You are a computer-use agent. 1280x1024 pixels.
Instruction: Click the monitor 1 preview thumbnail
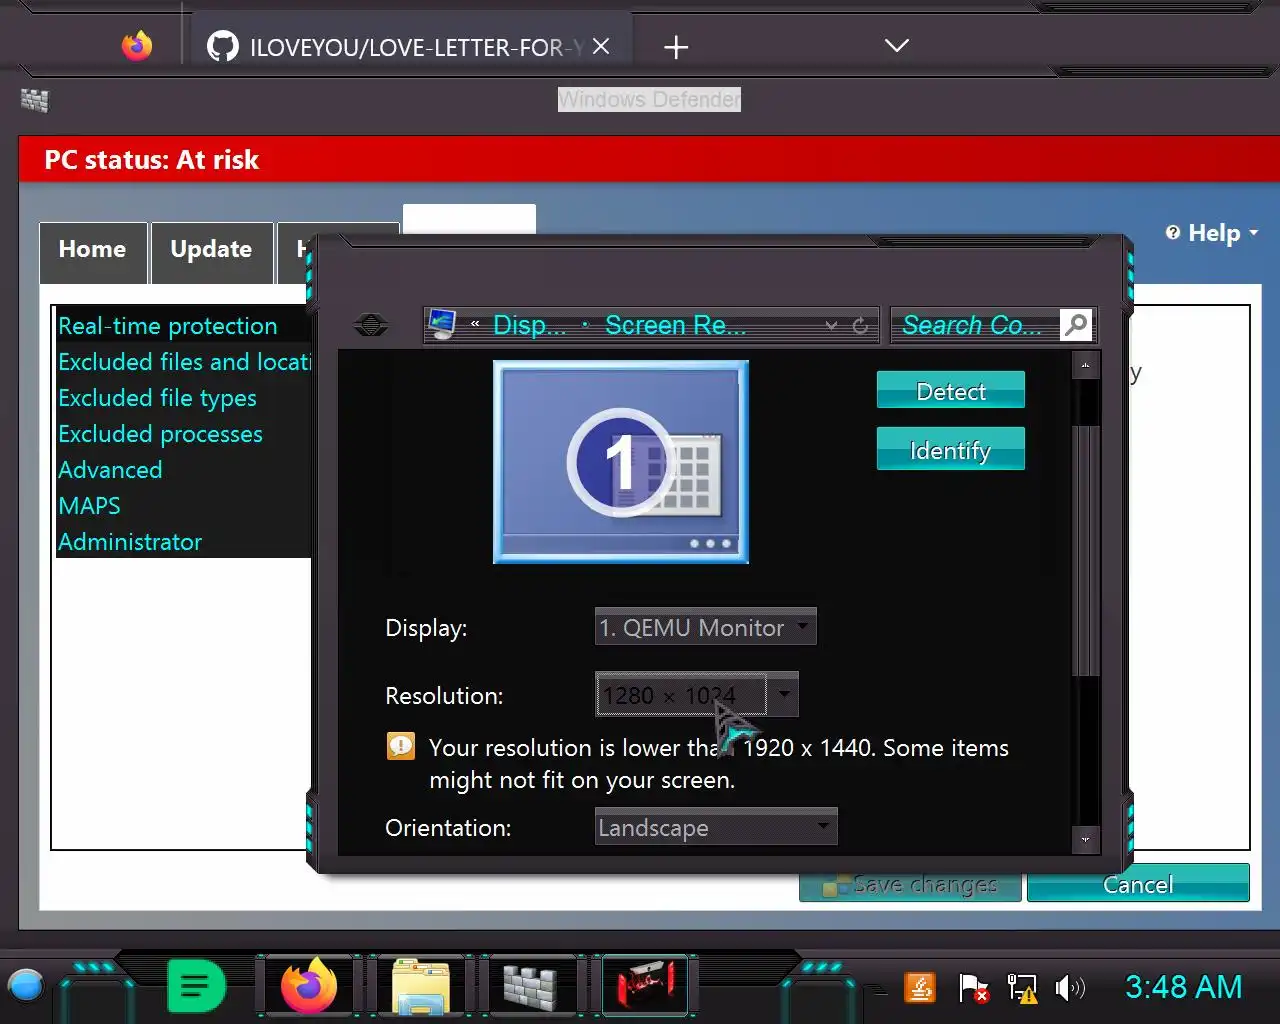click(x=621, y=462)
